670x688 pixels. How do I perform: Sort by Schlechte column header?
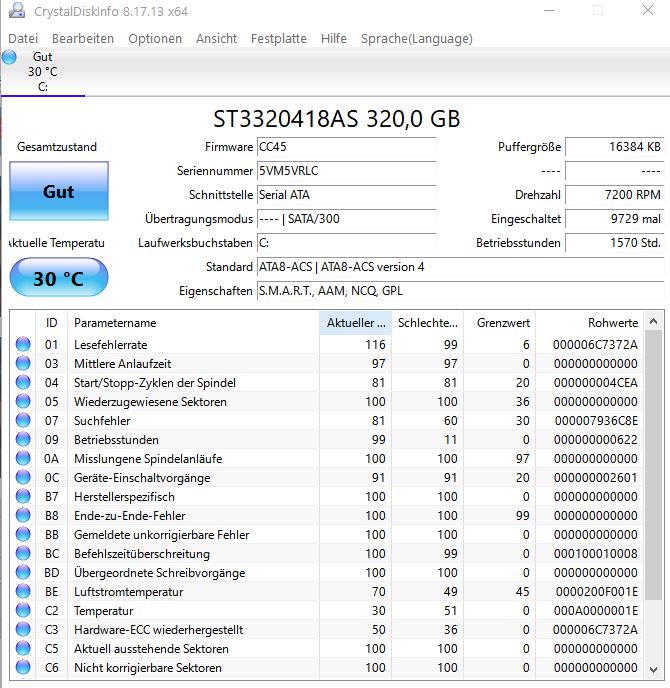[x=427, y=323]
